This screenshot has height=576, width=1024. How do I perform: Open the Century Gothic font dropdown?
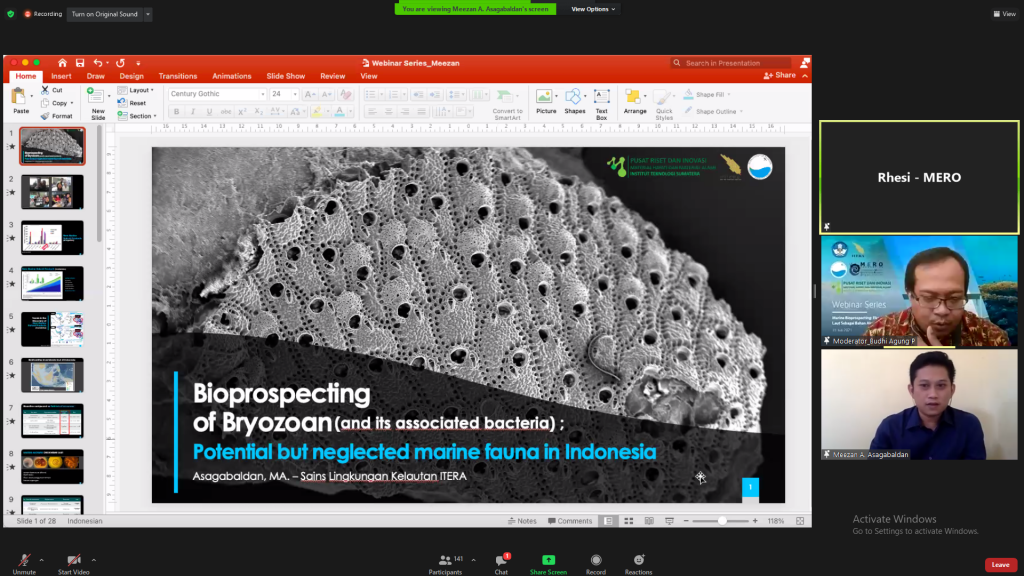tap(217, 94)
